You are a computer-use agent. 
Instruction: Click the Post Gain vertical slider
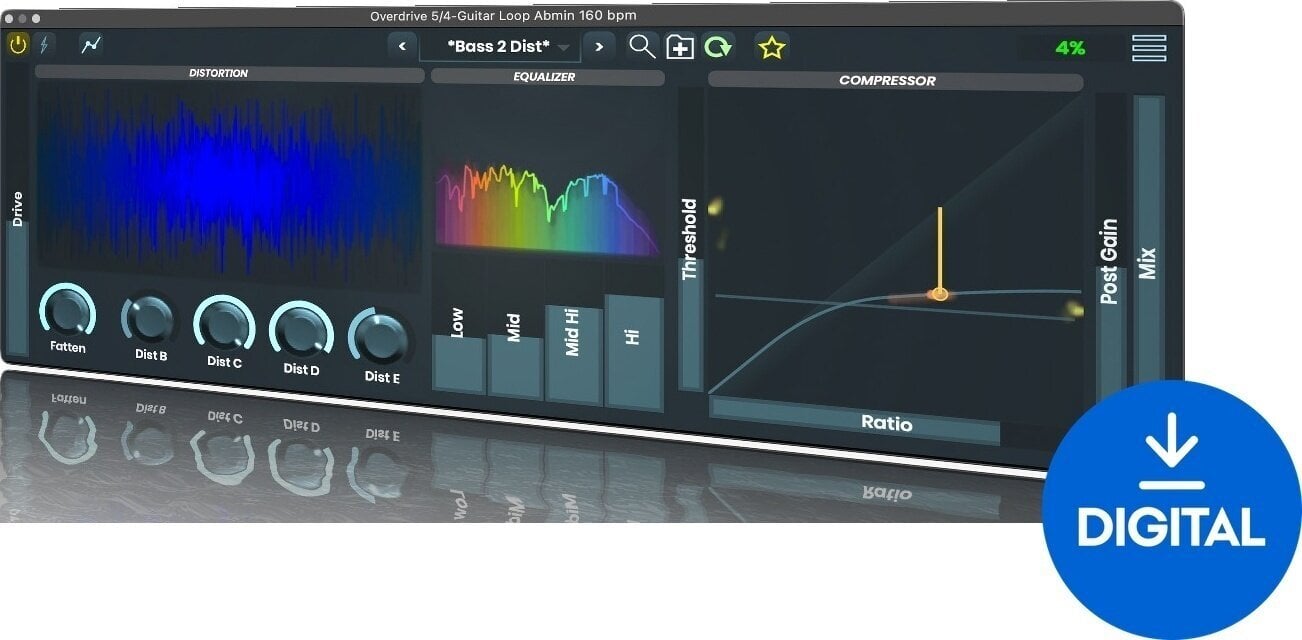pyautogui.click(x=1110, y=250)
